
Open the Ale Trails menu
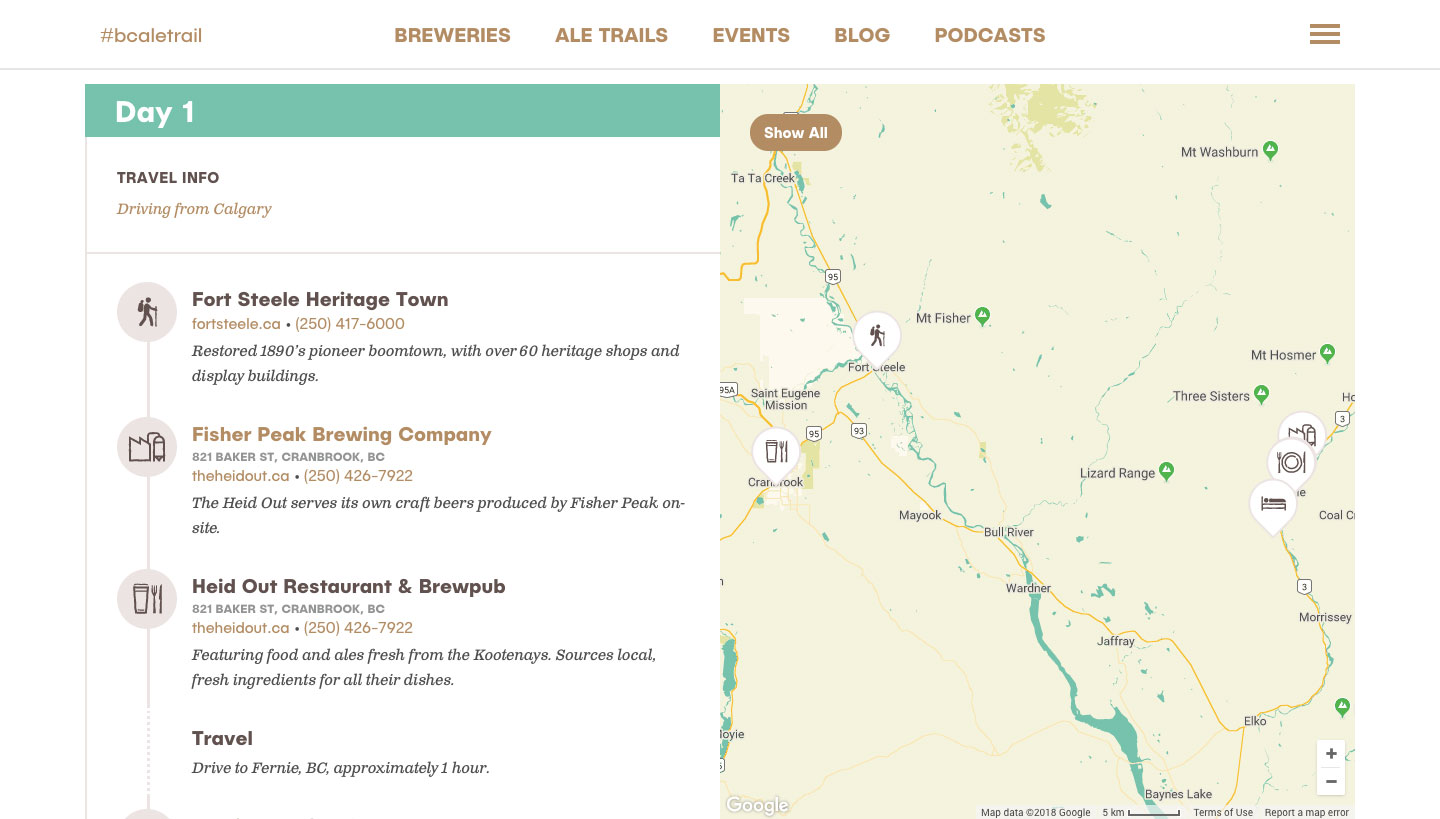pyautogui.click(x=611, y=35)
